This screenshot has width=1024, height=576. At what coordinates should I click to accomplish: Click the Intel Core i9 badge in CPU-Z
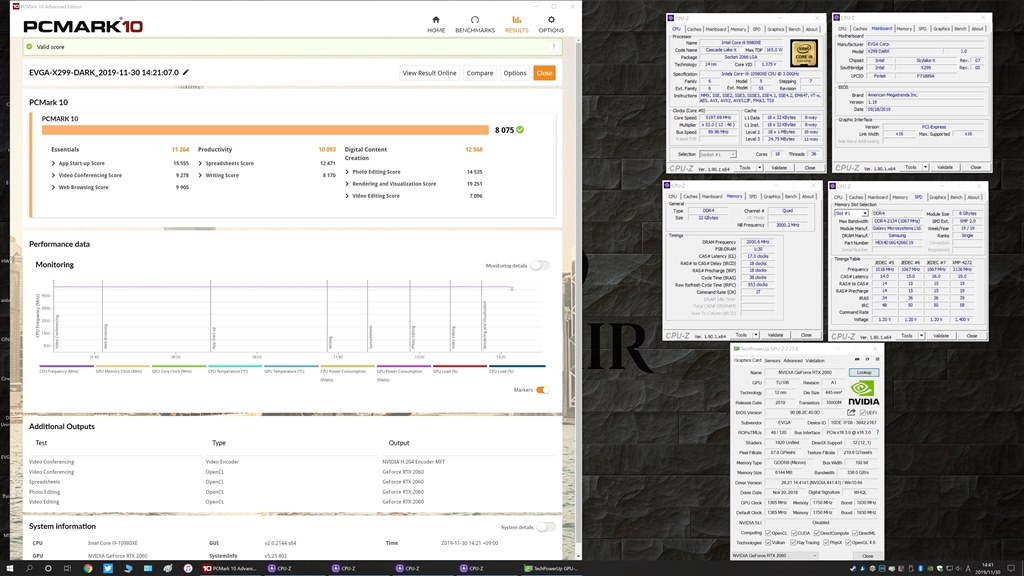tap(803, 54)
